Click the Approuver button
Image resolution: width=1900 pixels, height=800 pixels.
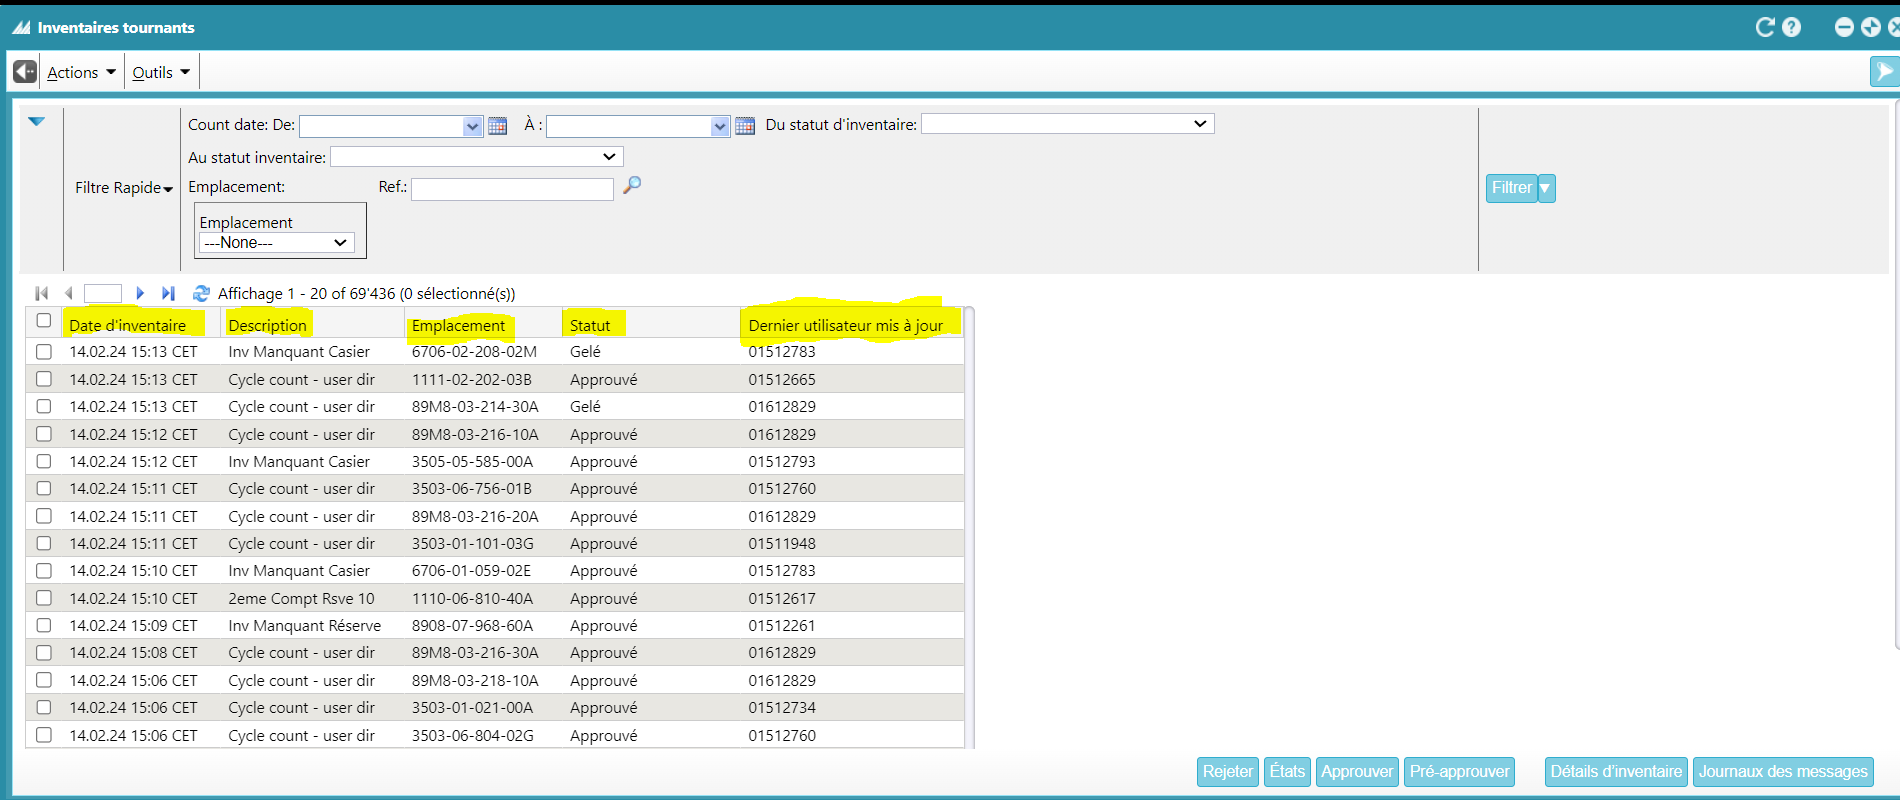1356,771
